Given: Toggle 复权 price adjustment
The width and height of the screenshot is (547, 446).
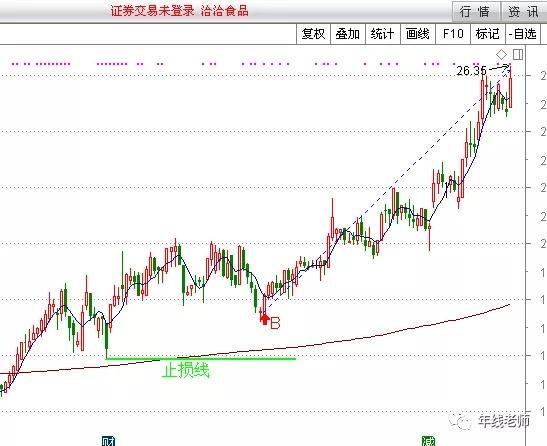Looking at the screenshot, I should click(313, 34).
